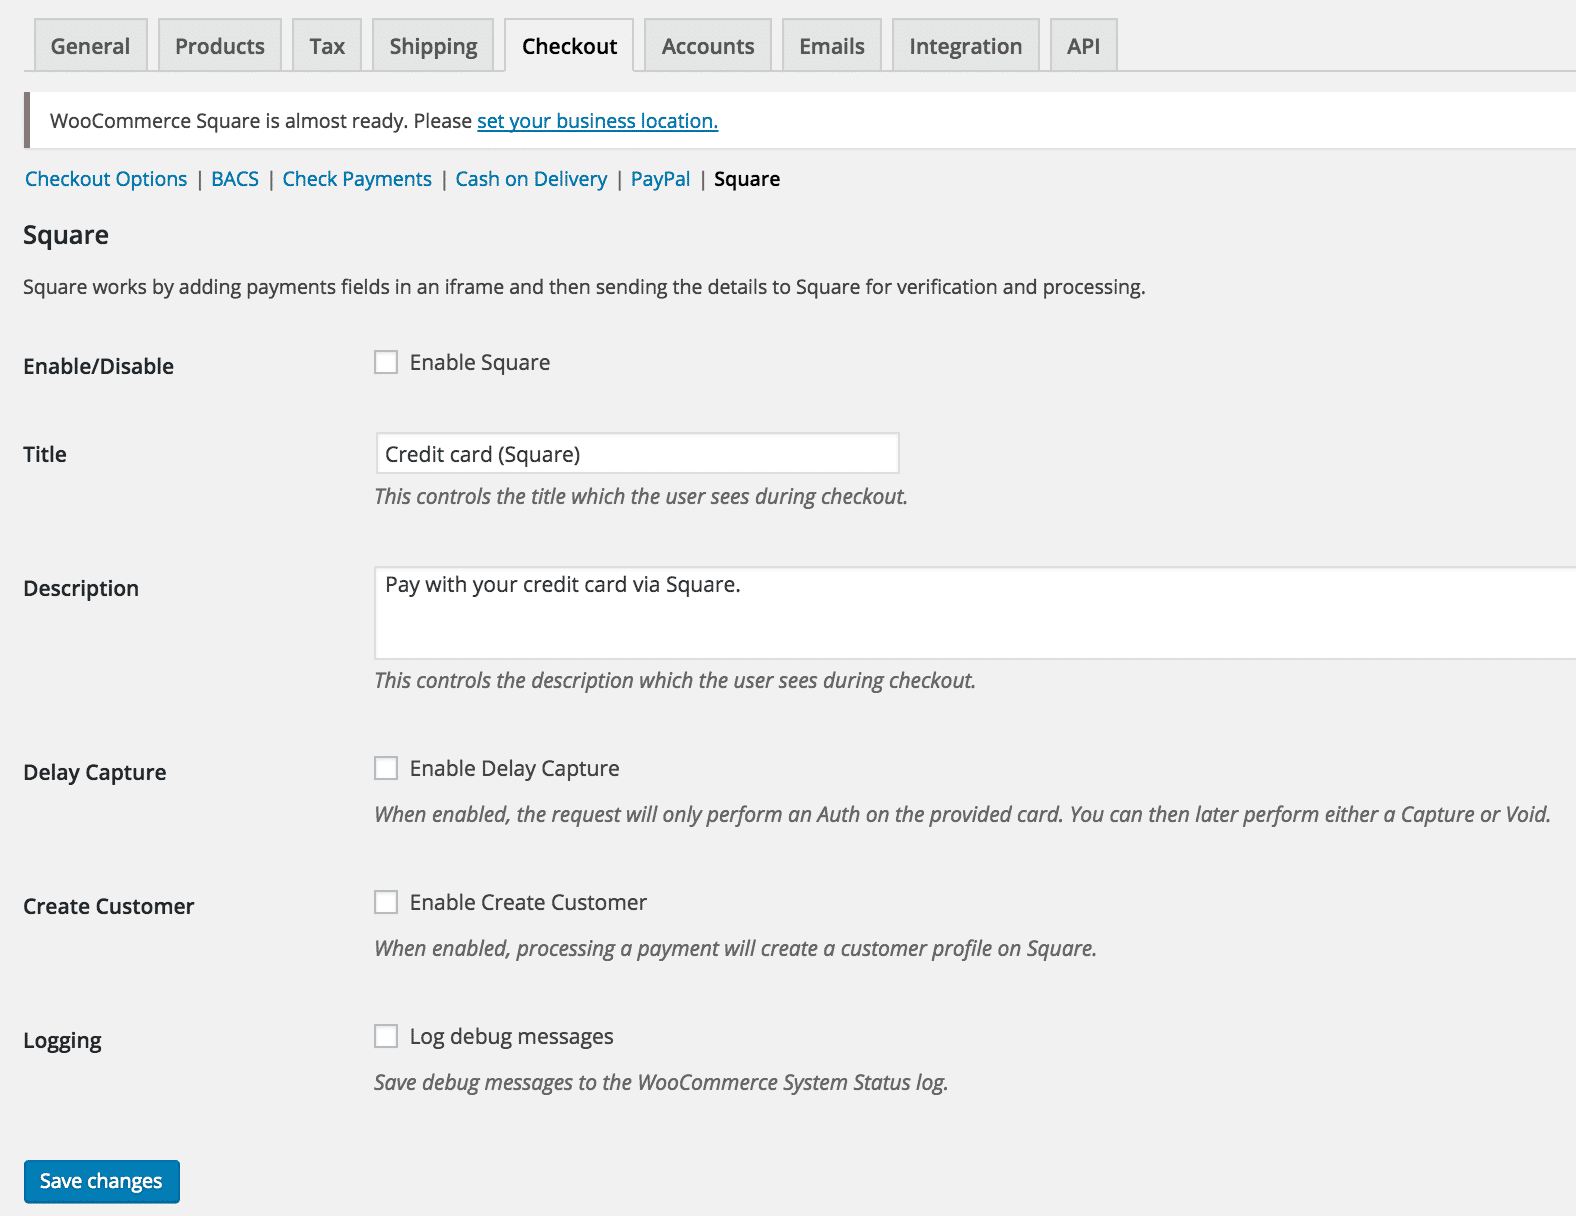Screen dimensions: 1576x1216
Task: Open Cash on Delivery settings
Action: coord(531,179)
